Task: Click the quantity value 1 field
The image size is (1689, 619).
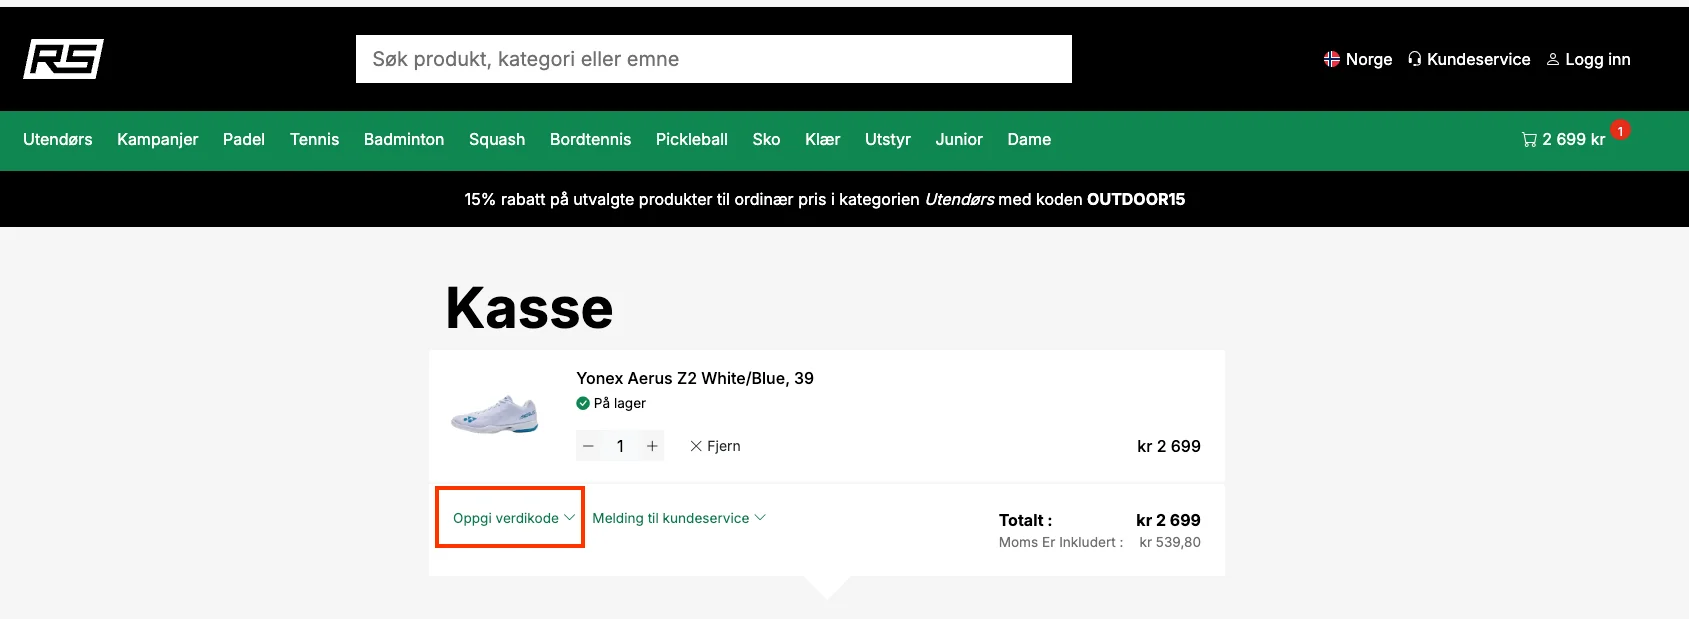Action: pos(620,446)
